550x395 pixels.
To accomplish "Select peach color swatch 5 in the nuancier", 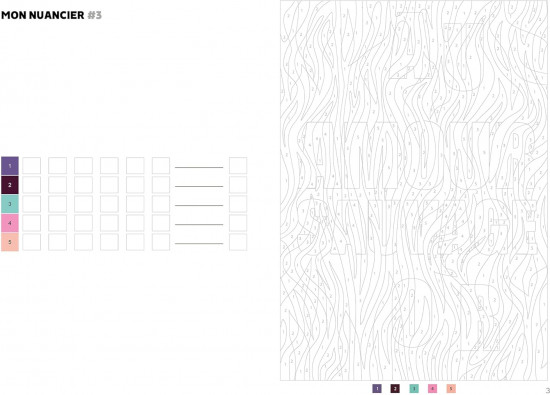I will click(10, 242).
